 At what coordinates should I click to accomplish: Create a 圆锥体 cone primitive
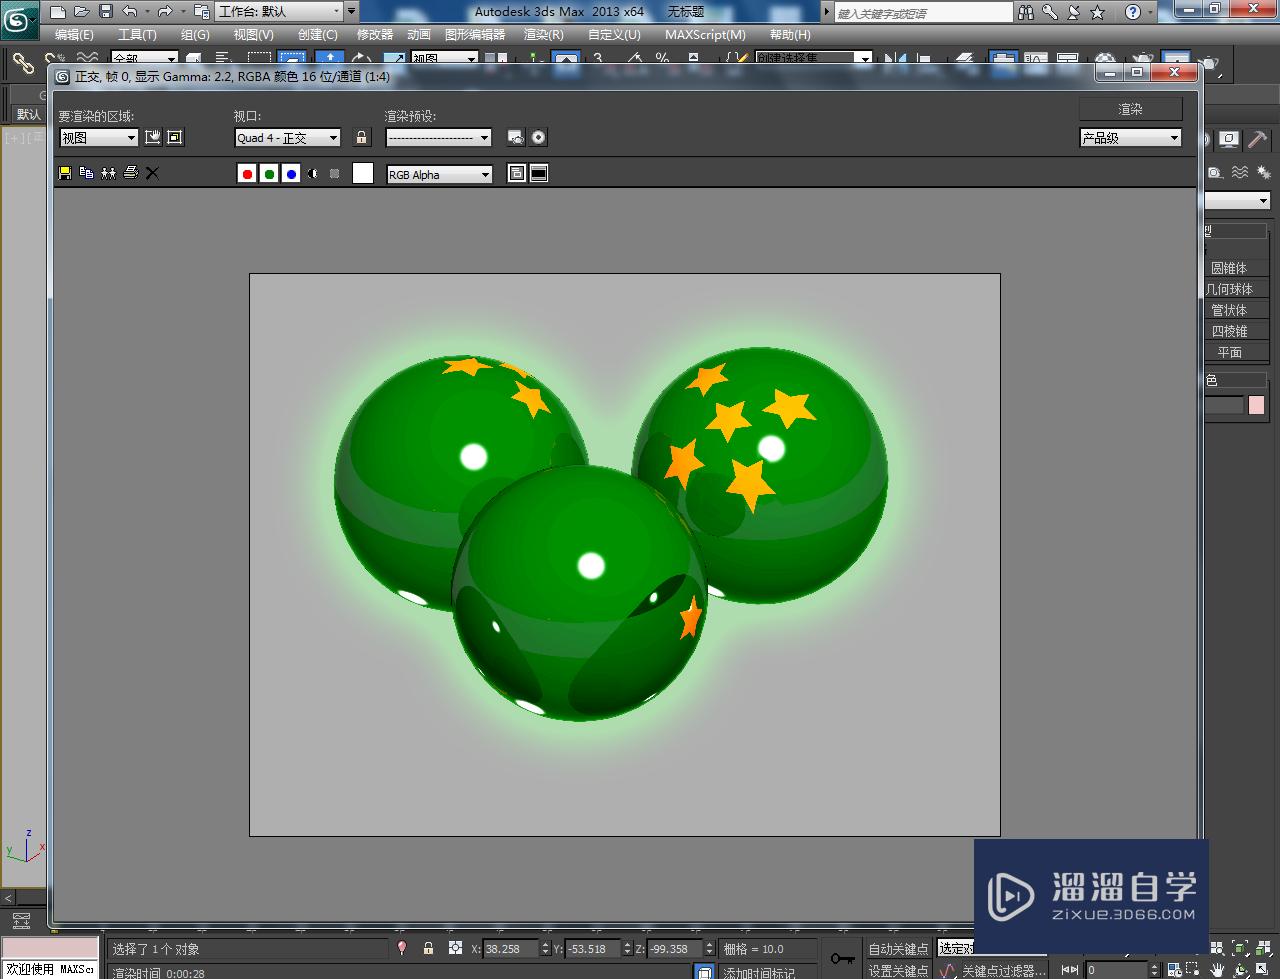point(1235,268)
